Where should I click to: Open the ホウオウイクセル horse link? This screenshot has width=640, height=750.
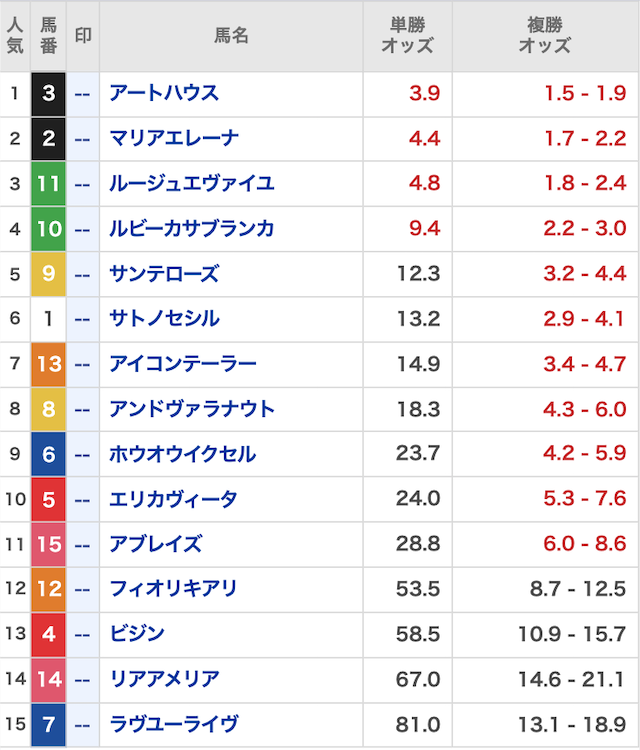click(182, 454)
